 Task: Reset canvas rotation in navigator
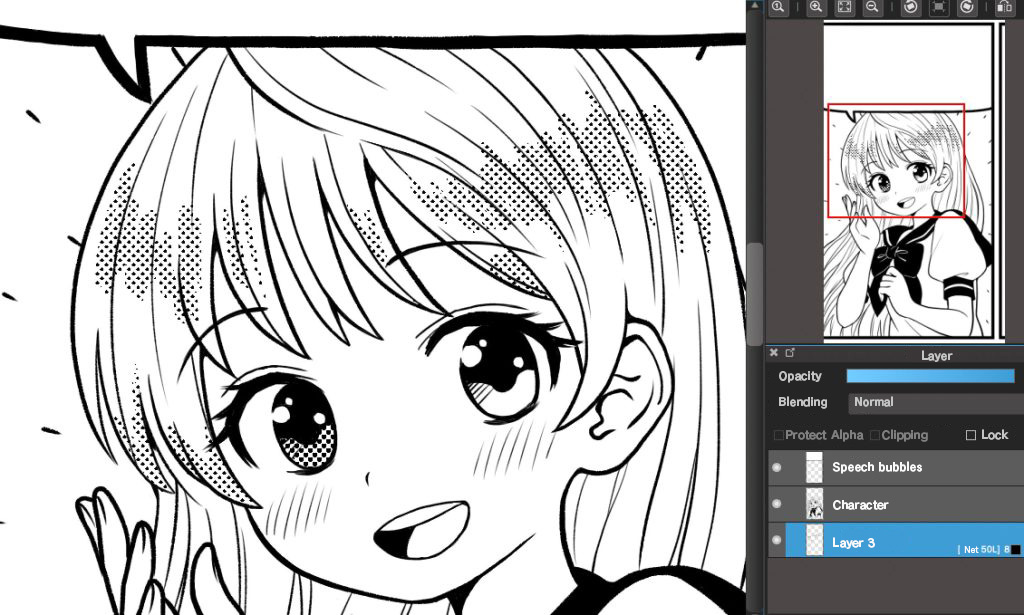click(x=938, y=7)
